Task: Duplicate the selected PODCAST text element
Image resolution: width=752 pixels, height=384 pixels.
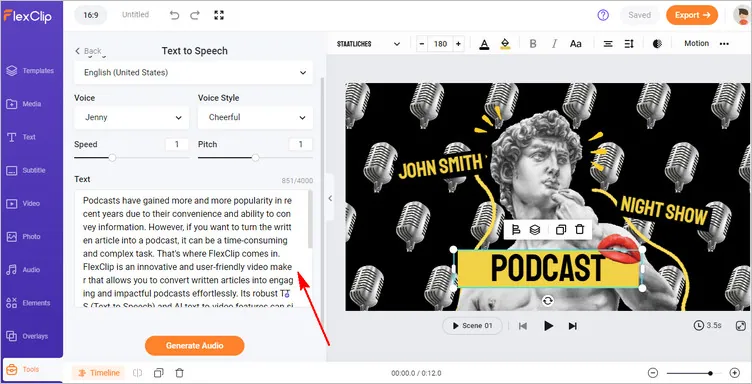Action: point(561,230)
